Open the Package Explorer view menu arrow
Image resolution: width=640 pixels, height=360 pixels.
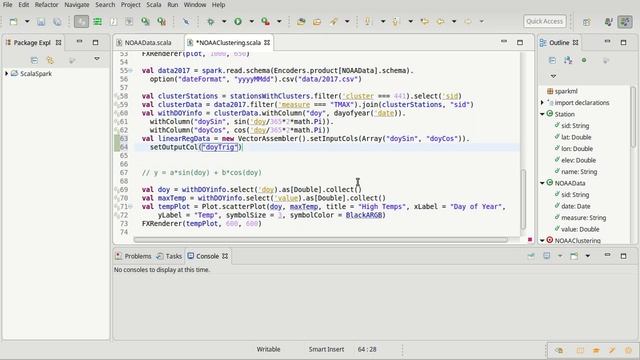pos(97,59)
